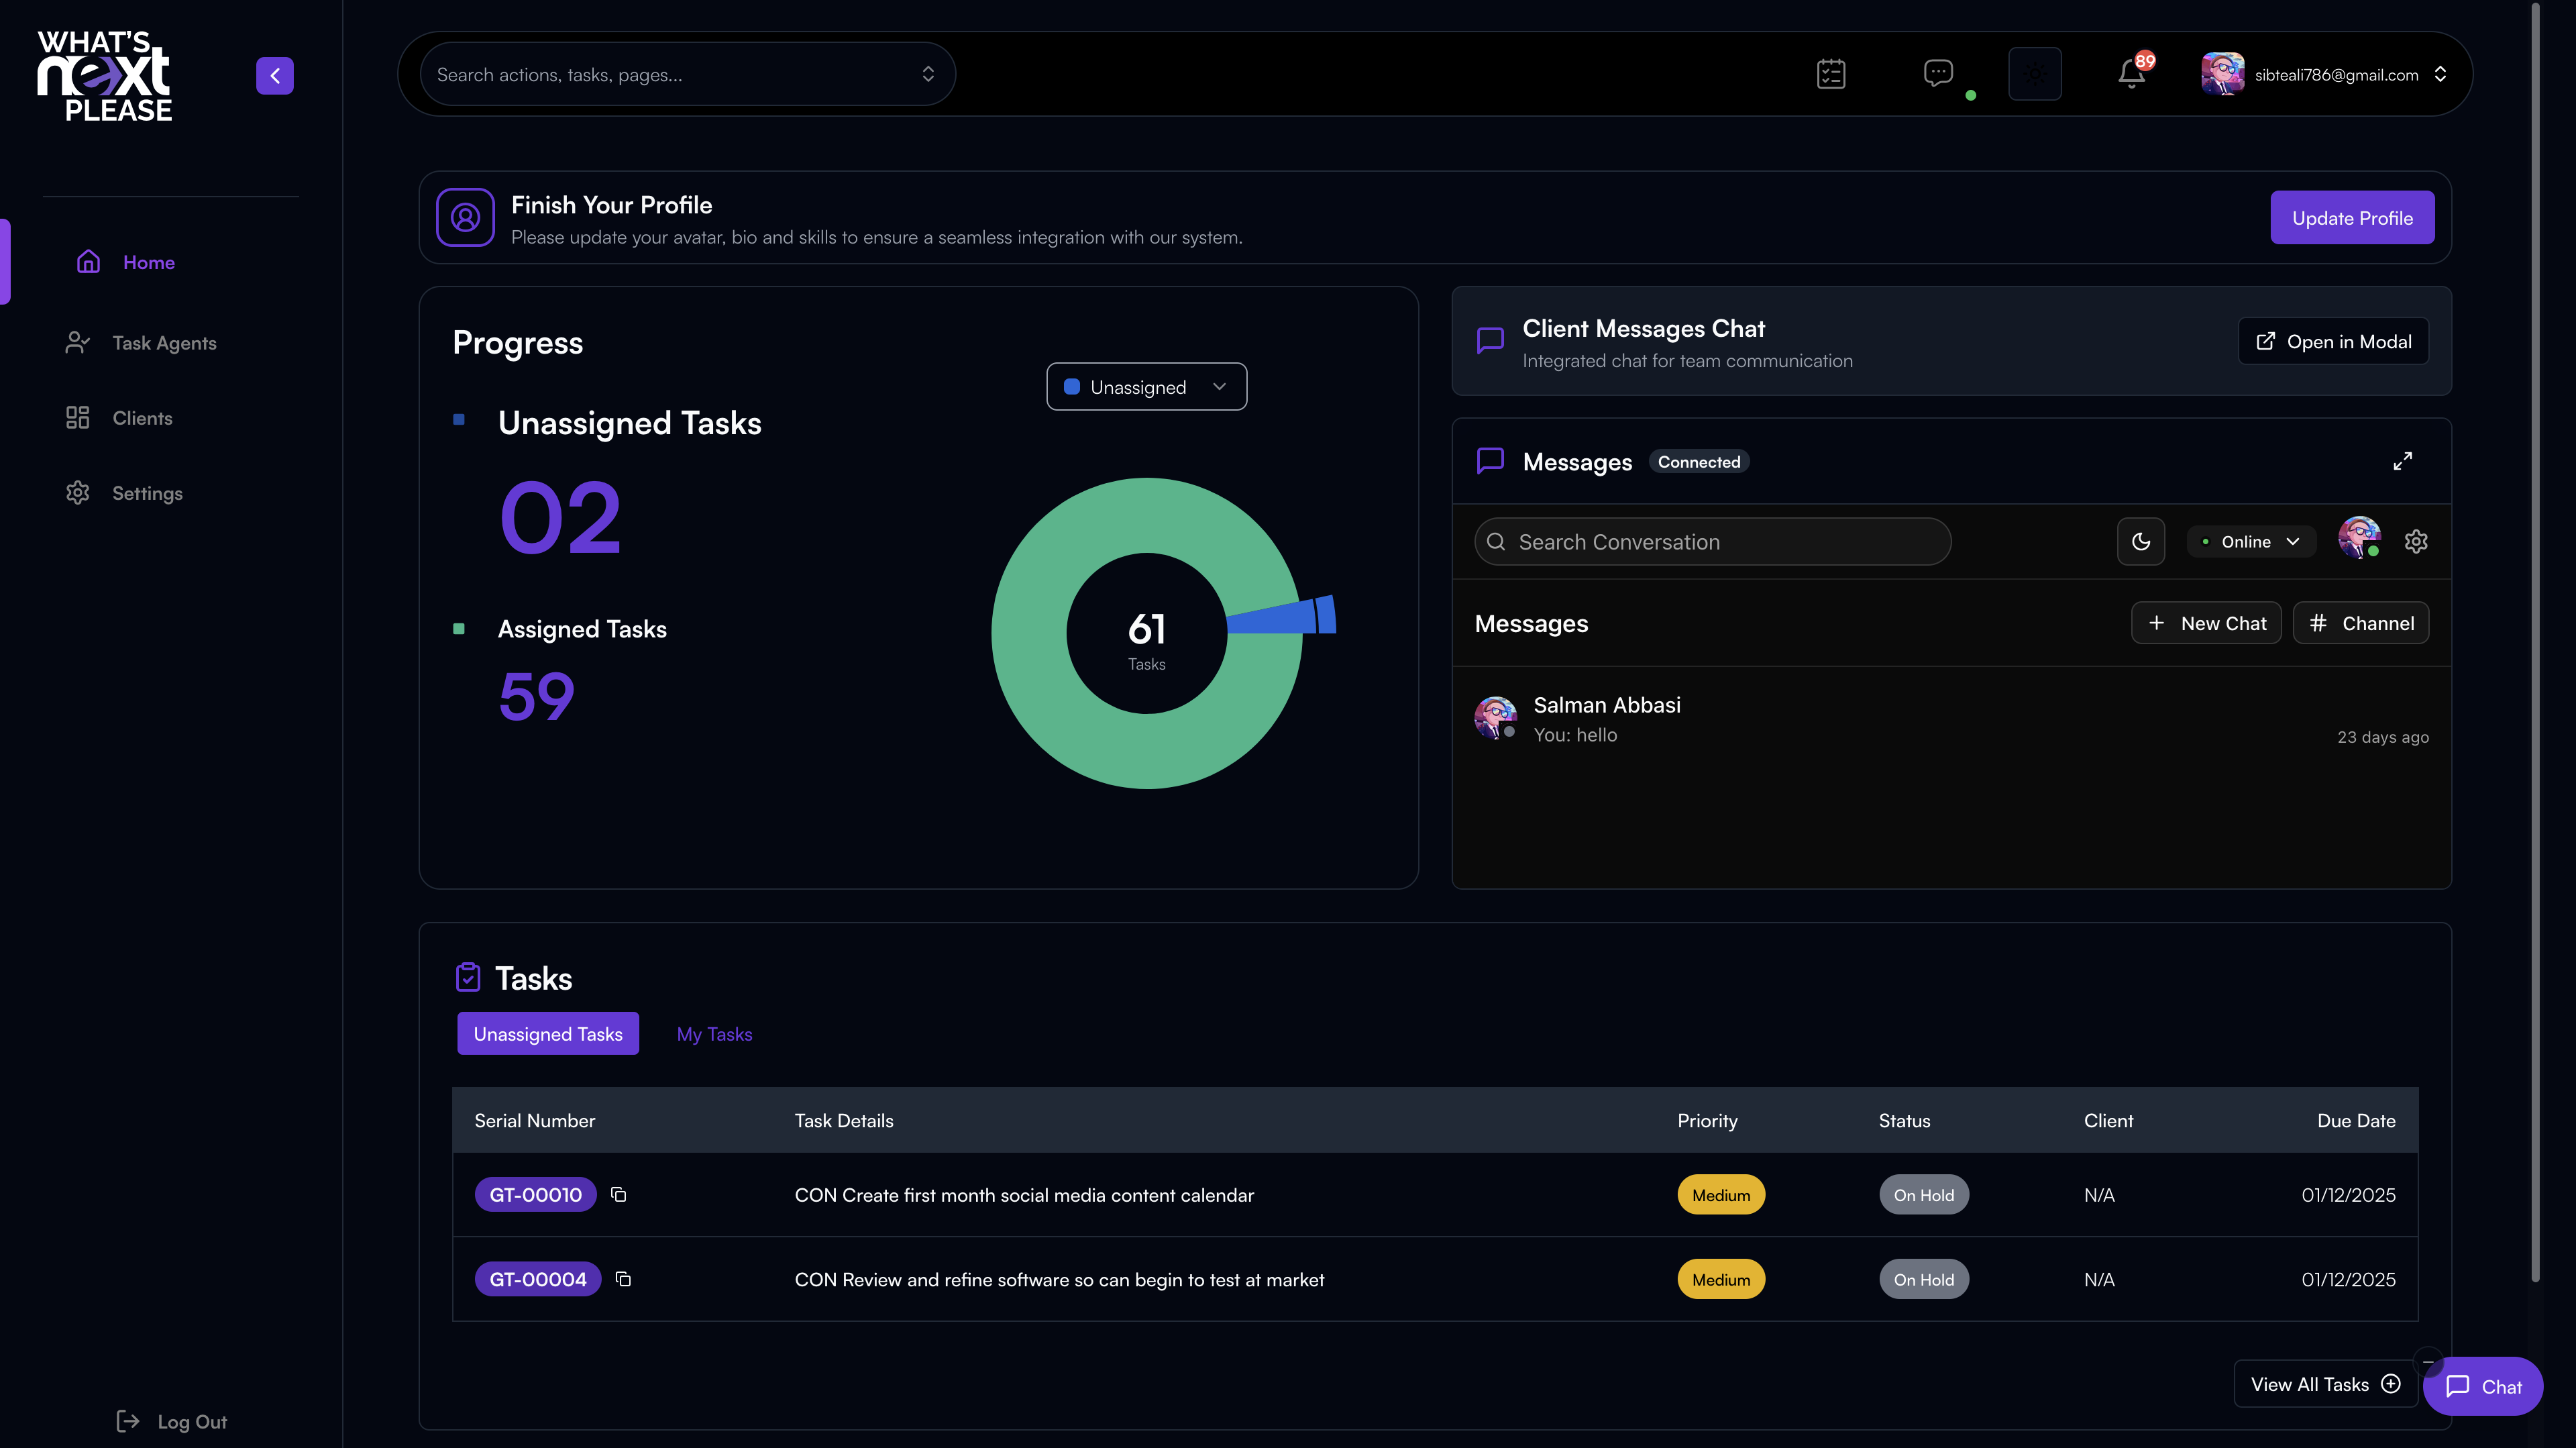This screenshot has width=2576, height=1448.
Task: Minimize the floating Chat widget
Action: click(x=2428, y=1361)
